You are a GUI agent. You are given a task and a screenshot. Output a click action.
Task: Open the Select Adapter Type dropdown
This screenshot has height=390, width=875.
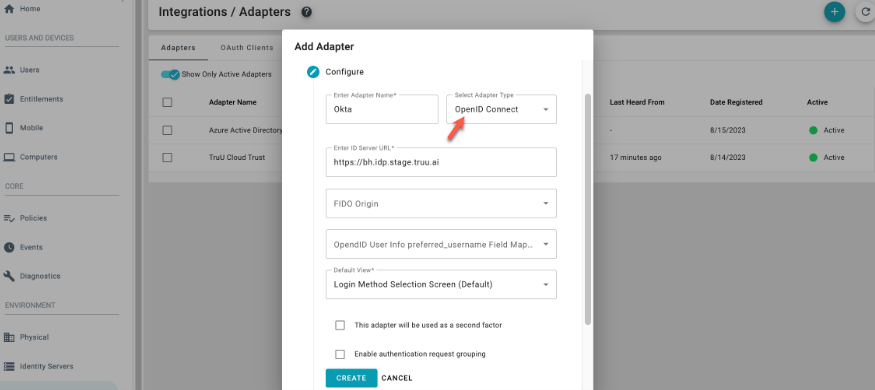502,109
